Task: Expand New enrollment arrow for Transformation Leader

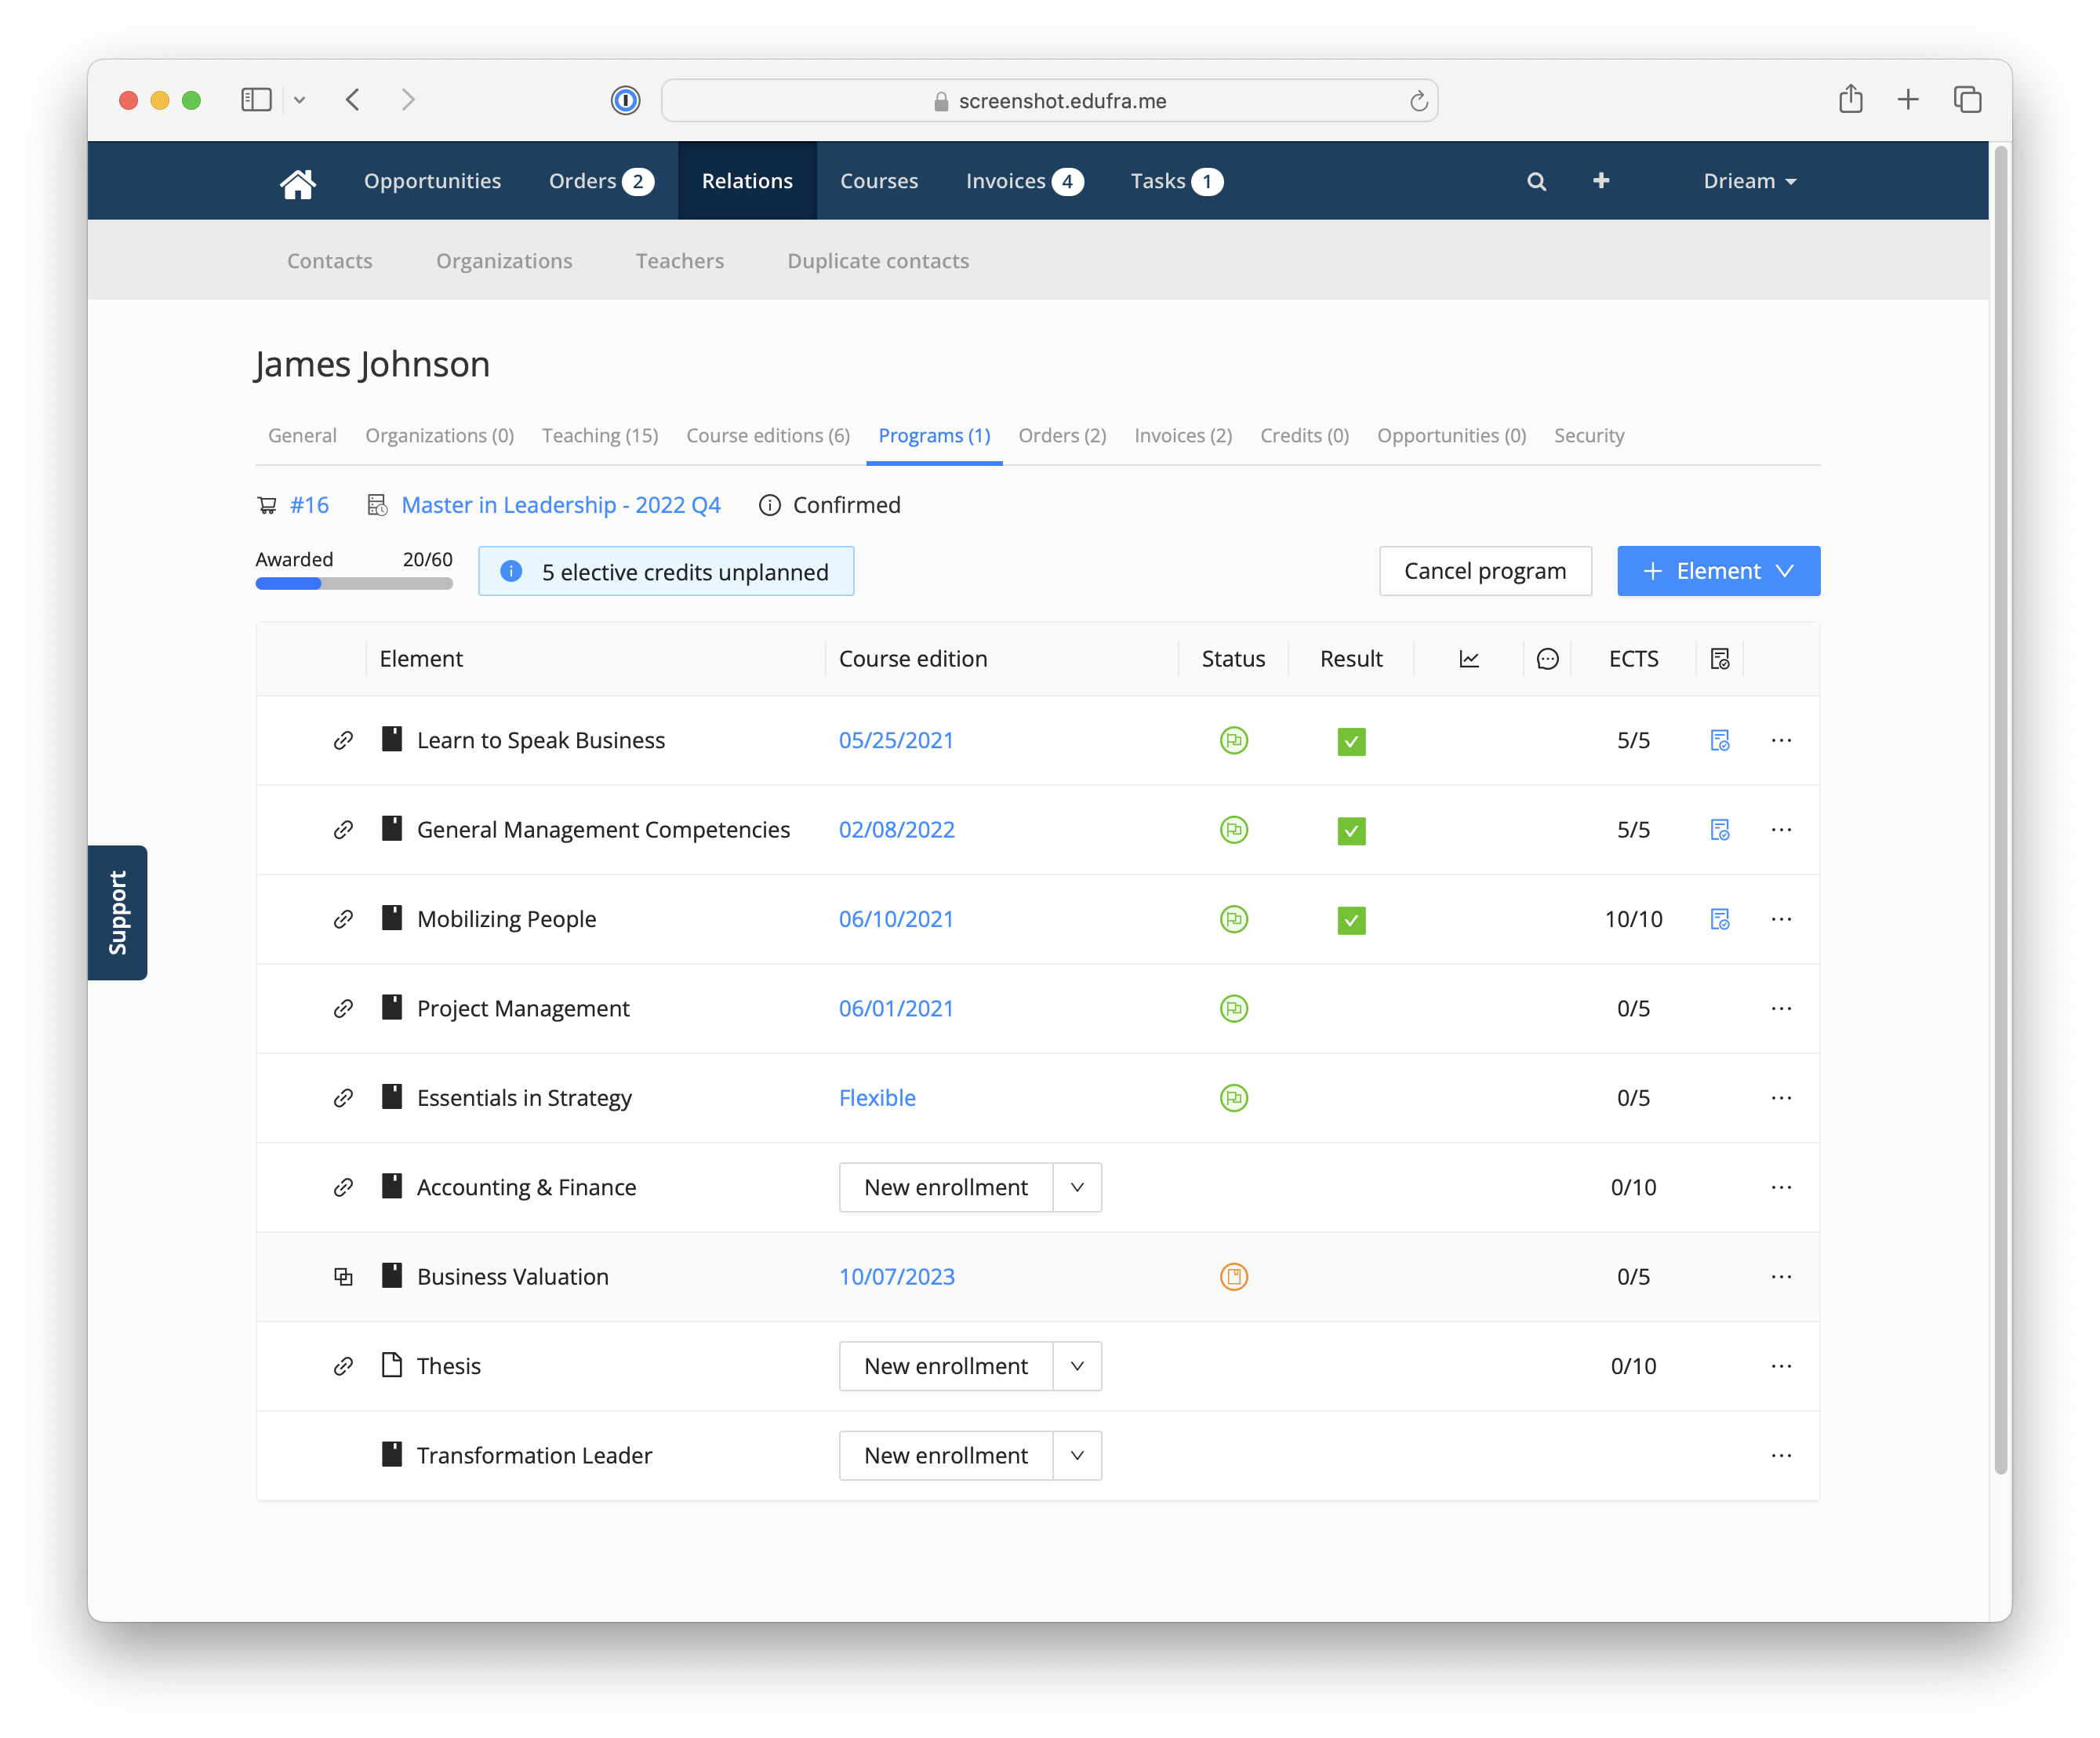Action: click(x=1077, y=1455)
